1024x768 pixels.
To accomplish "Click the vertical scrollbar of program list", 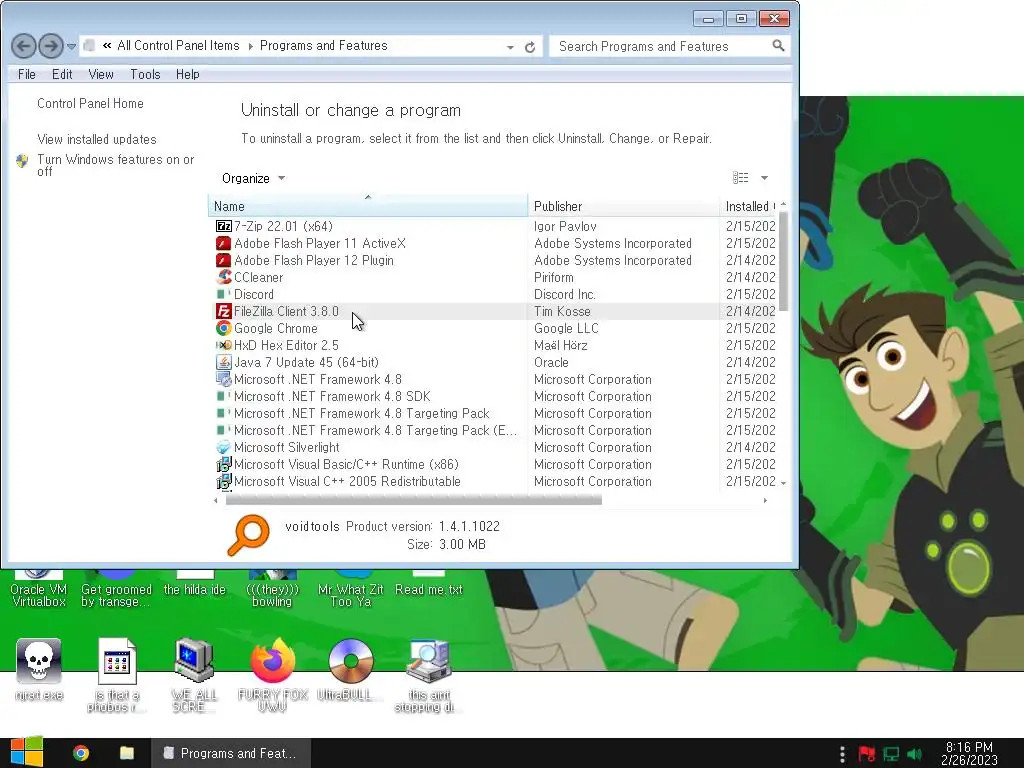I will point(784,261).
